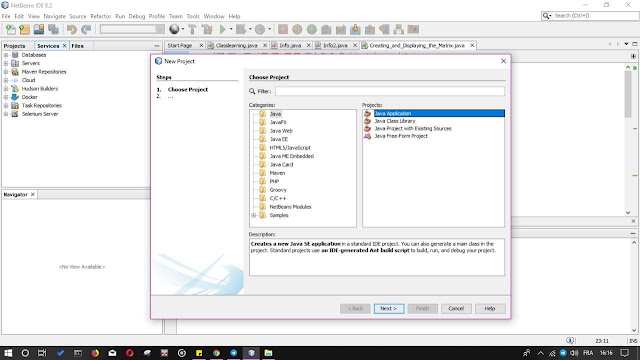Select the Selenium Server node
The width and height of the screenshot is (640, 360).
click(40, 114)
